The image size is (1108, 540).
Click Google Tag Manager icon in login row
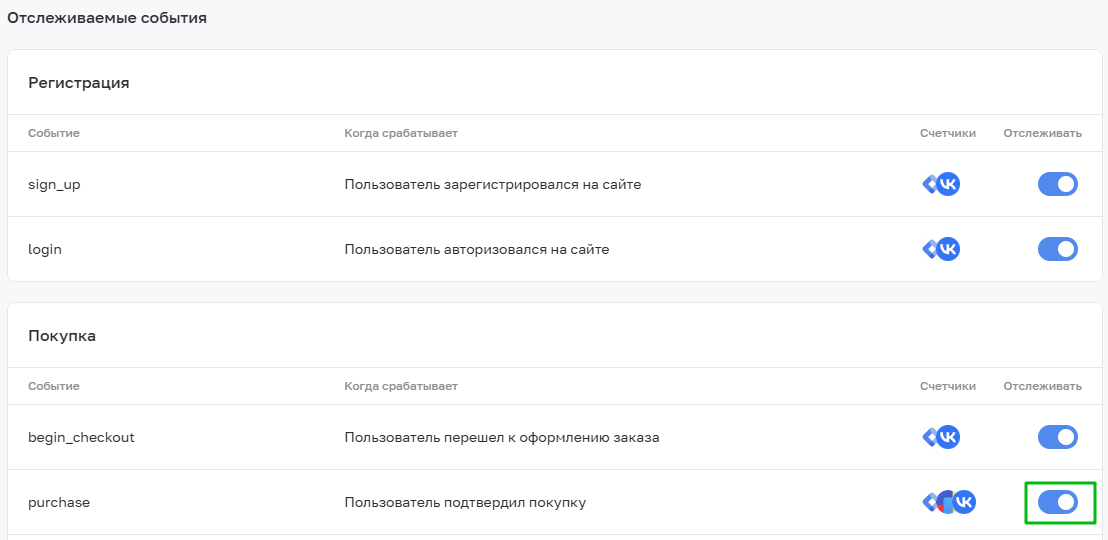tap(930, 250)
